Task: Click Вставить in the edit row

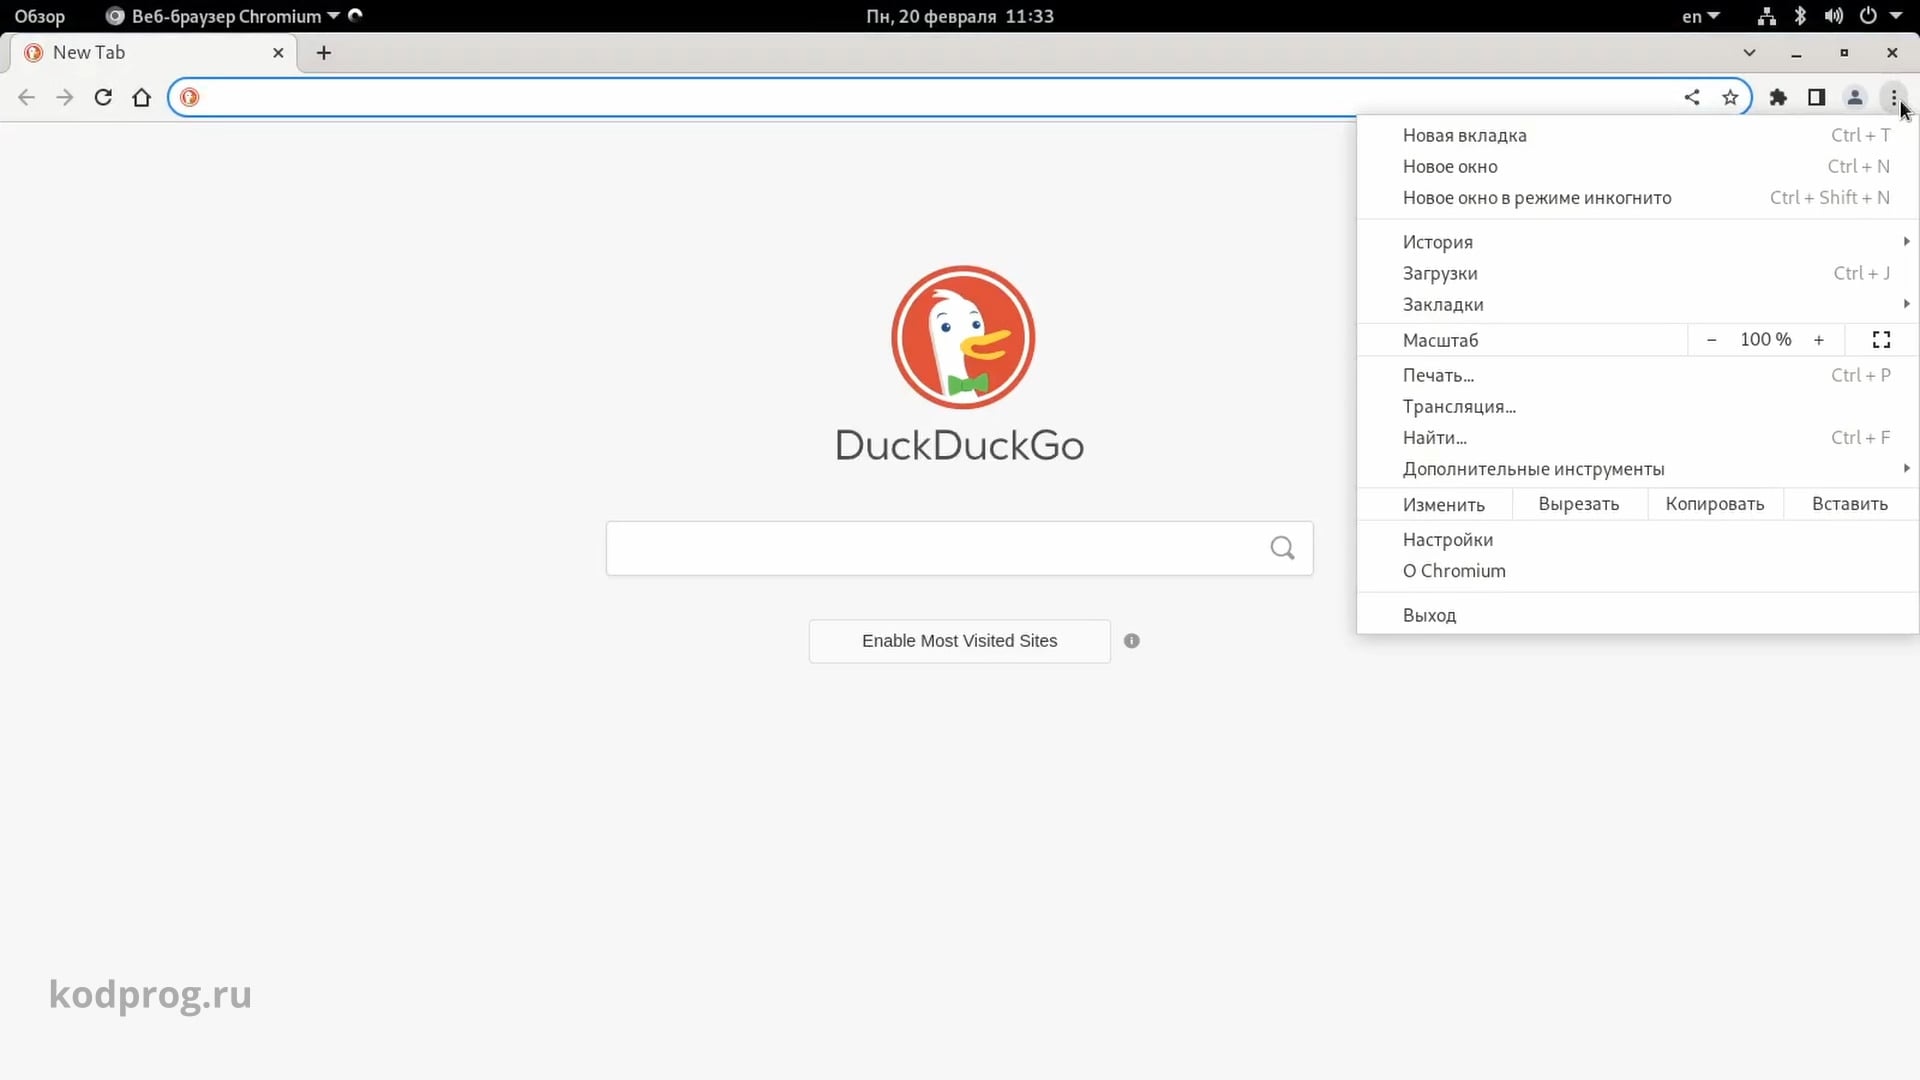Action: tap(1850, 504)
